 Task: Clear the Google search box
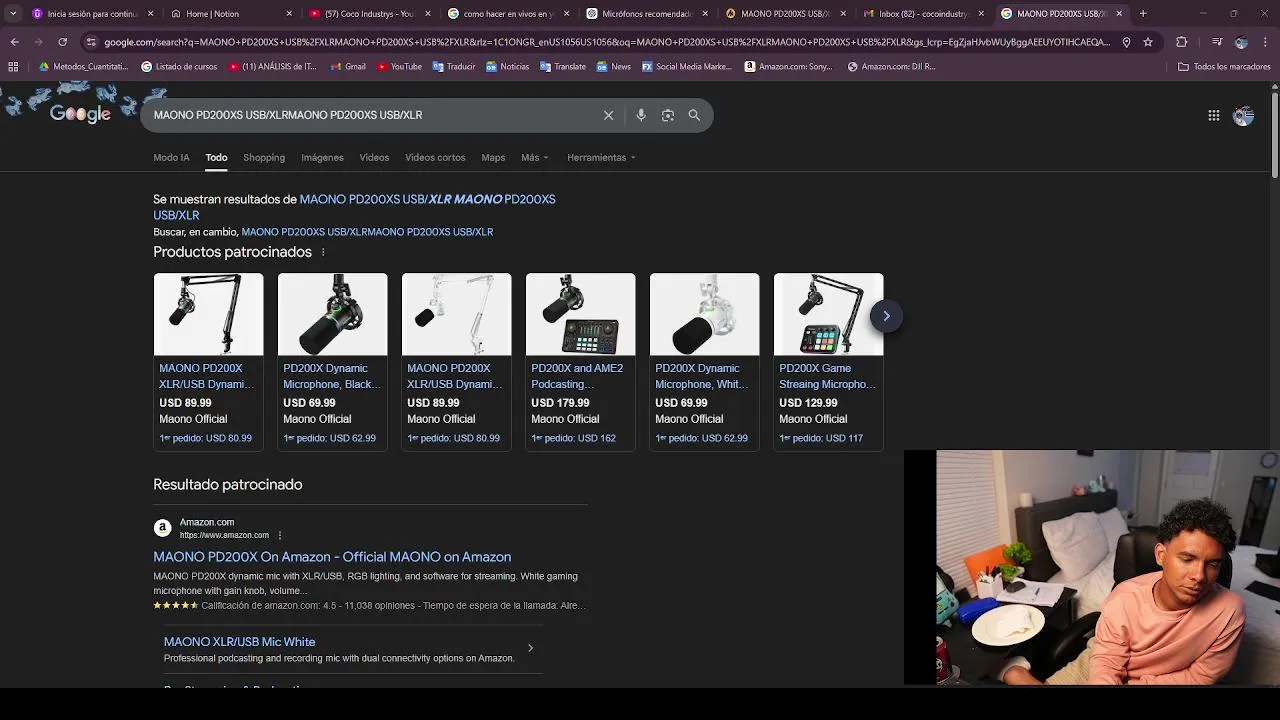click(x=608, y=115)
